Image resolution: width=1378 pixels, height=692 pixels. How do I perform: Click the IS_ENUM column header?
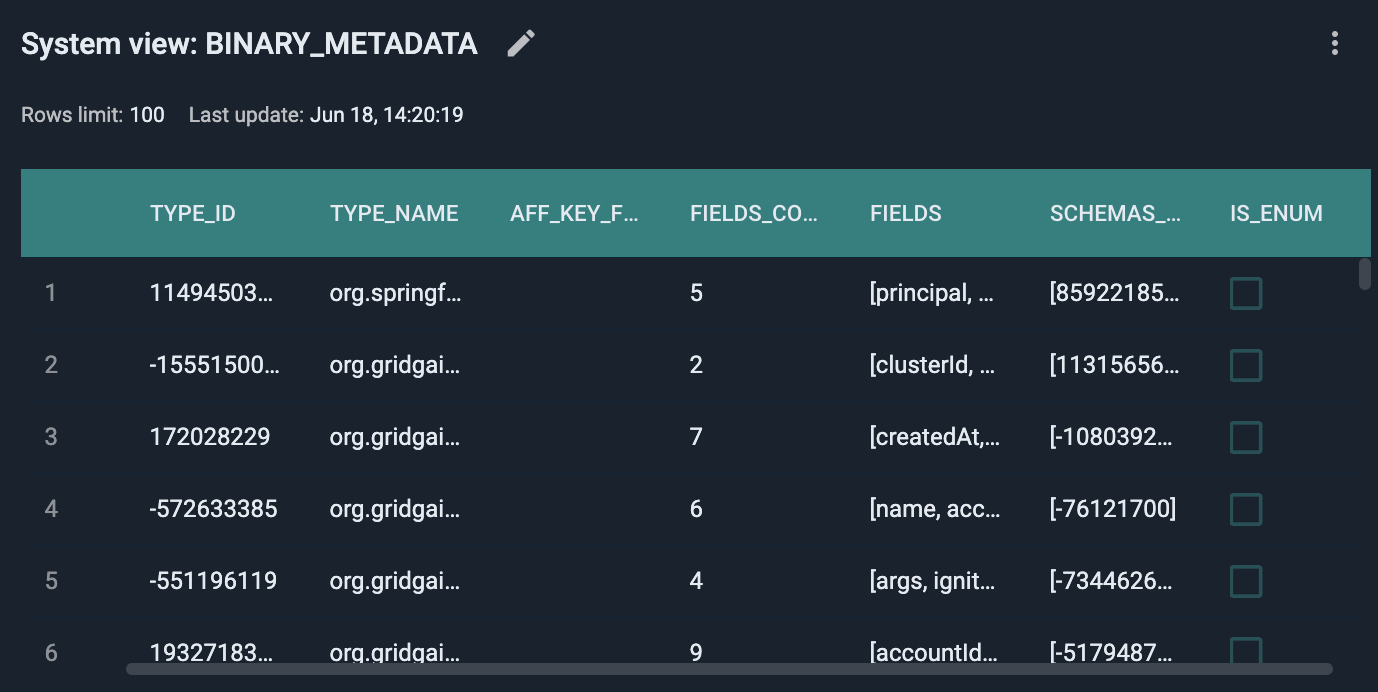pos(1276,213)
